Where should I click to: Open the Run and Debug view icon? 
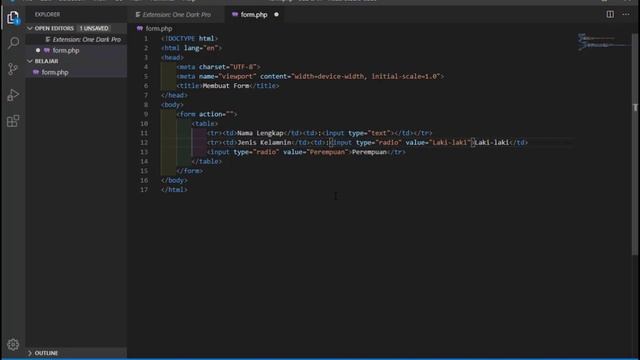pos(13,95)
